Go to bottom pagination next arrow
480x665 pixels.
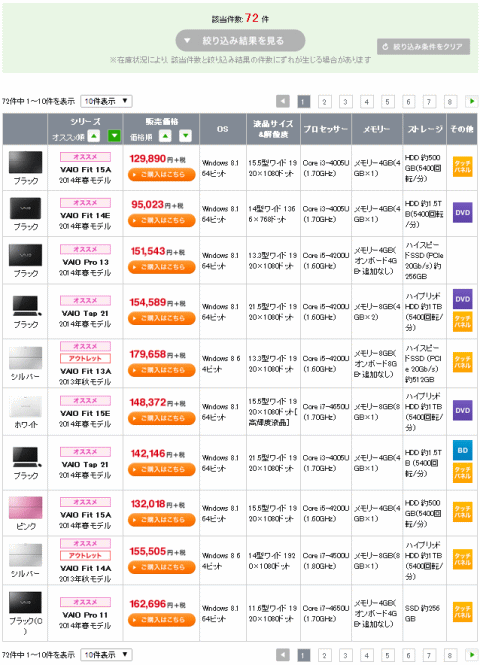(x=472, y=655)
